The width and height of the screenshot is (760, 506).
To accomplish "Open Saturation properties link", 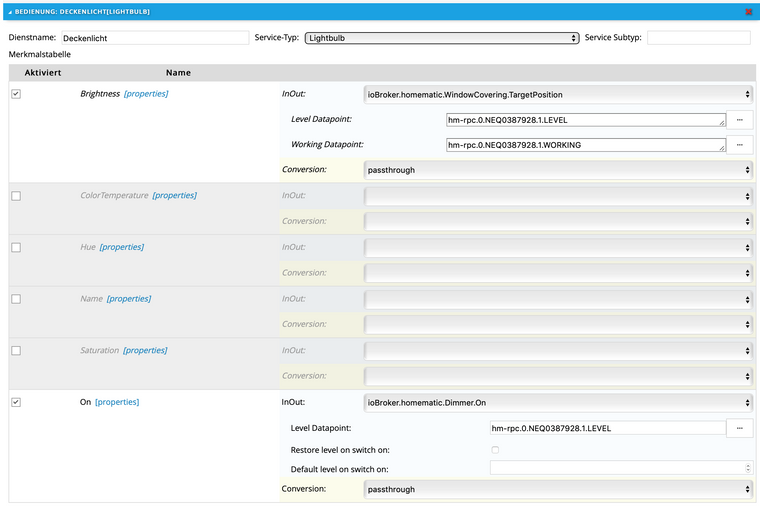I will pyautogui.click(x=145, y=351).
